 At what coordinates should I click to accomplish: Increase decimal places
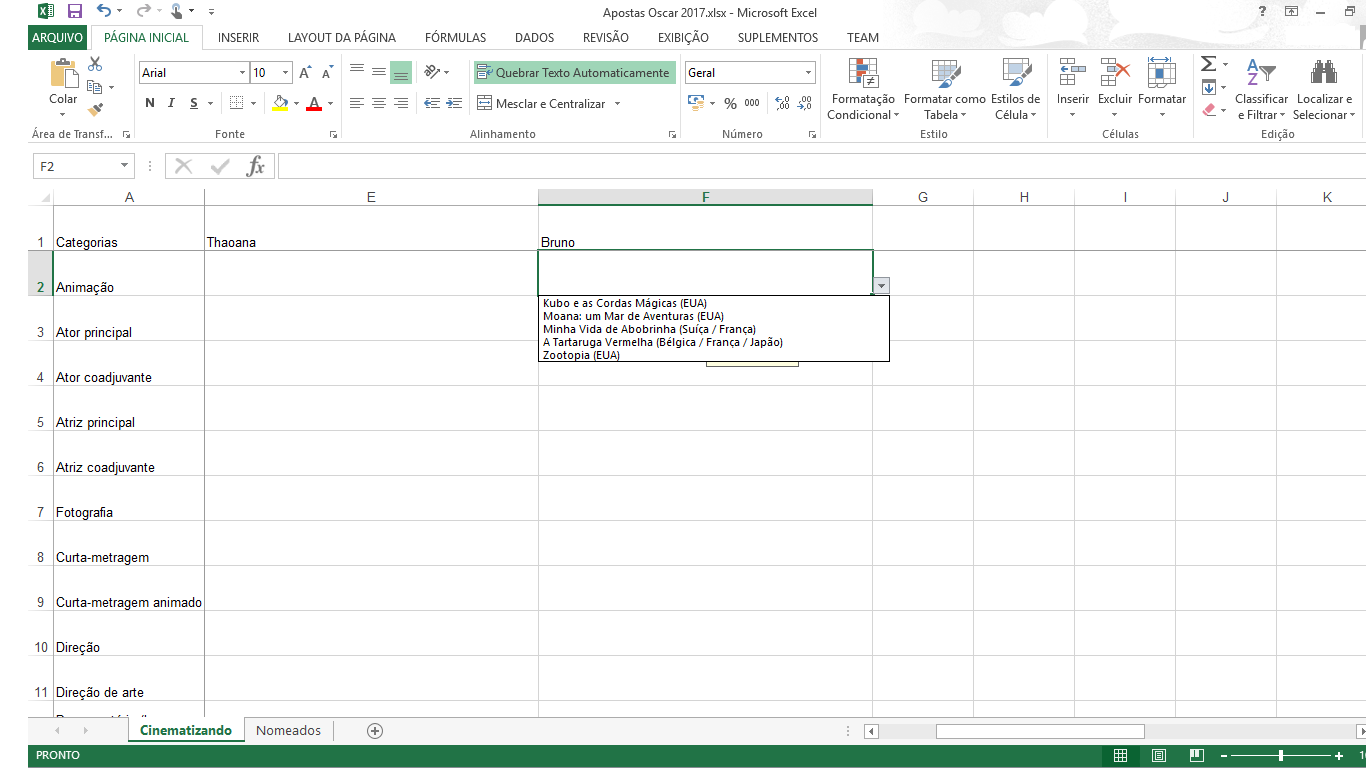pos(782,103)
